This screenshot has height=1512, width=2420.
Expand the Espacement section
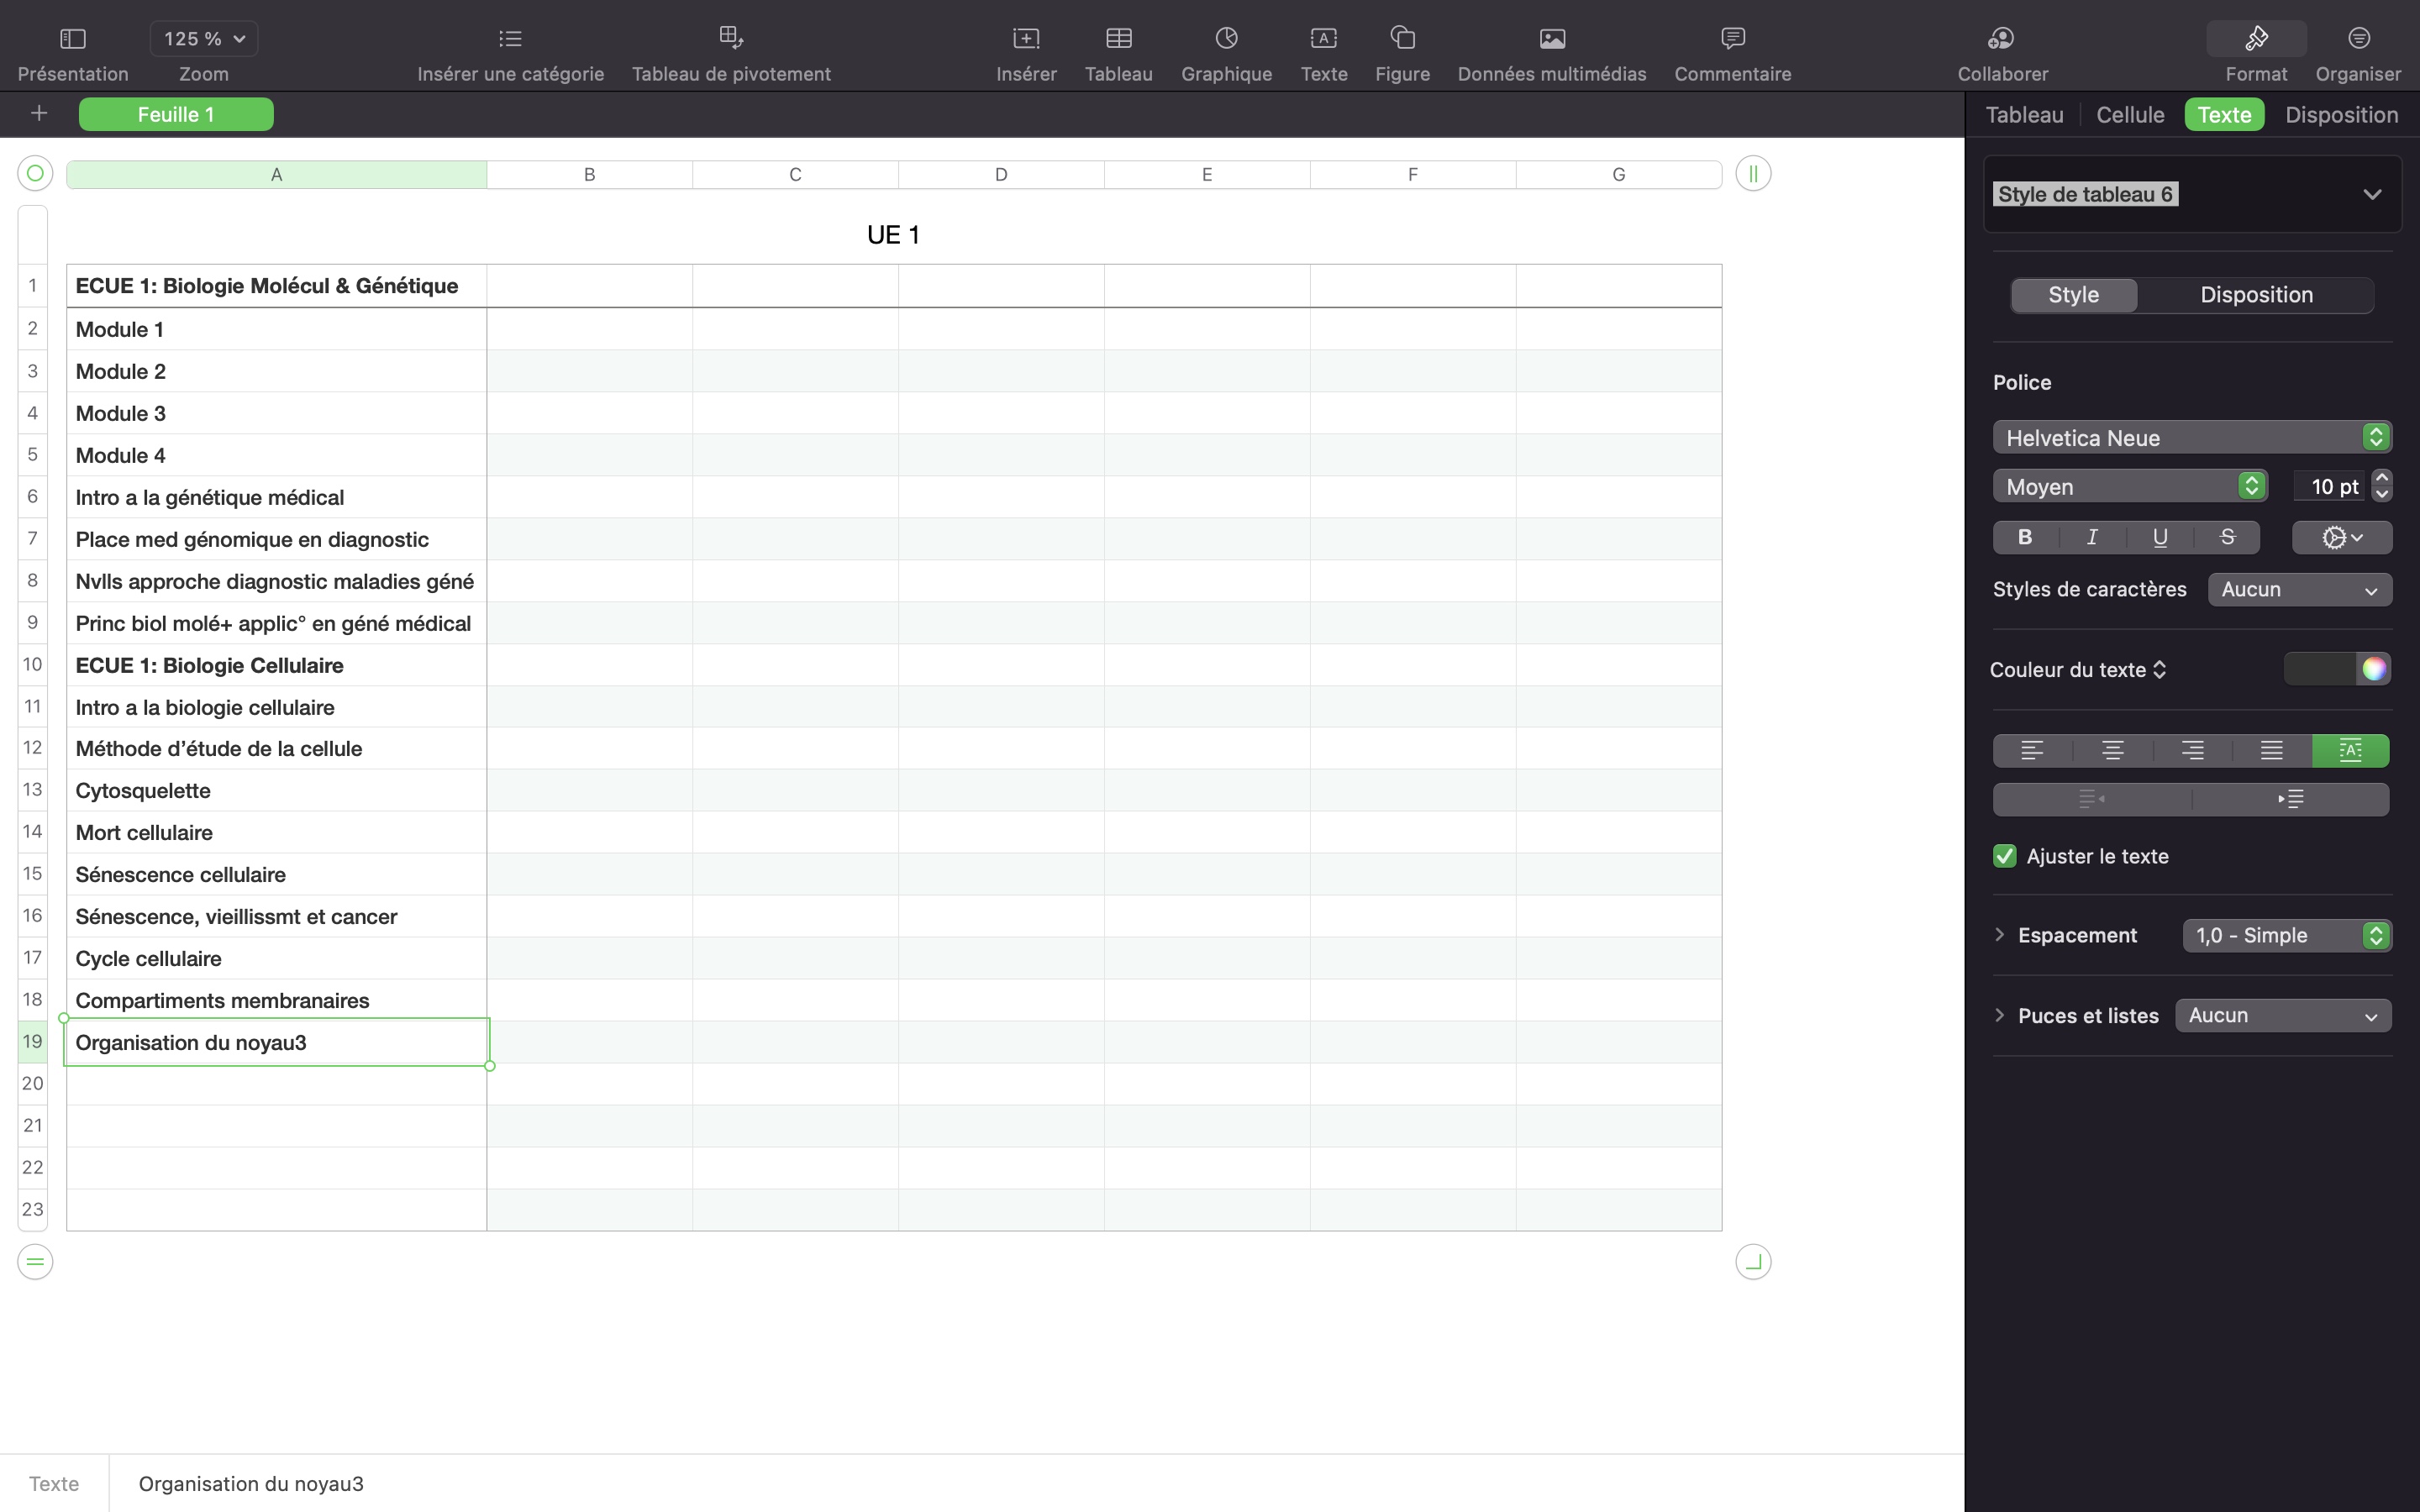(x=2000, y=935)
